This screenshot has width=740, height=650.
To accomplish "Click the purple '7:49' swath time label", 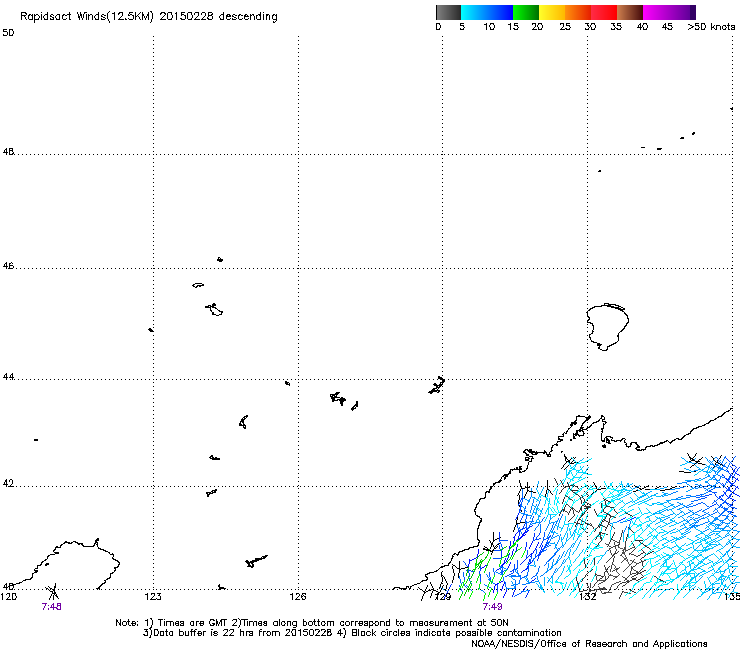I will point(492,607).
